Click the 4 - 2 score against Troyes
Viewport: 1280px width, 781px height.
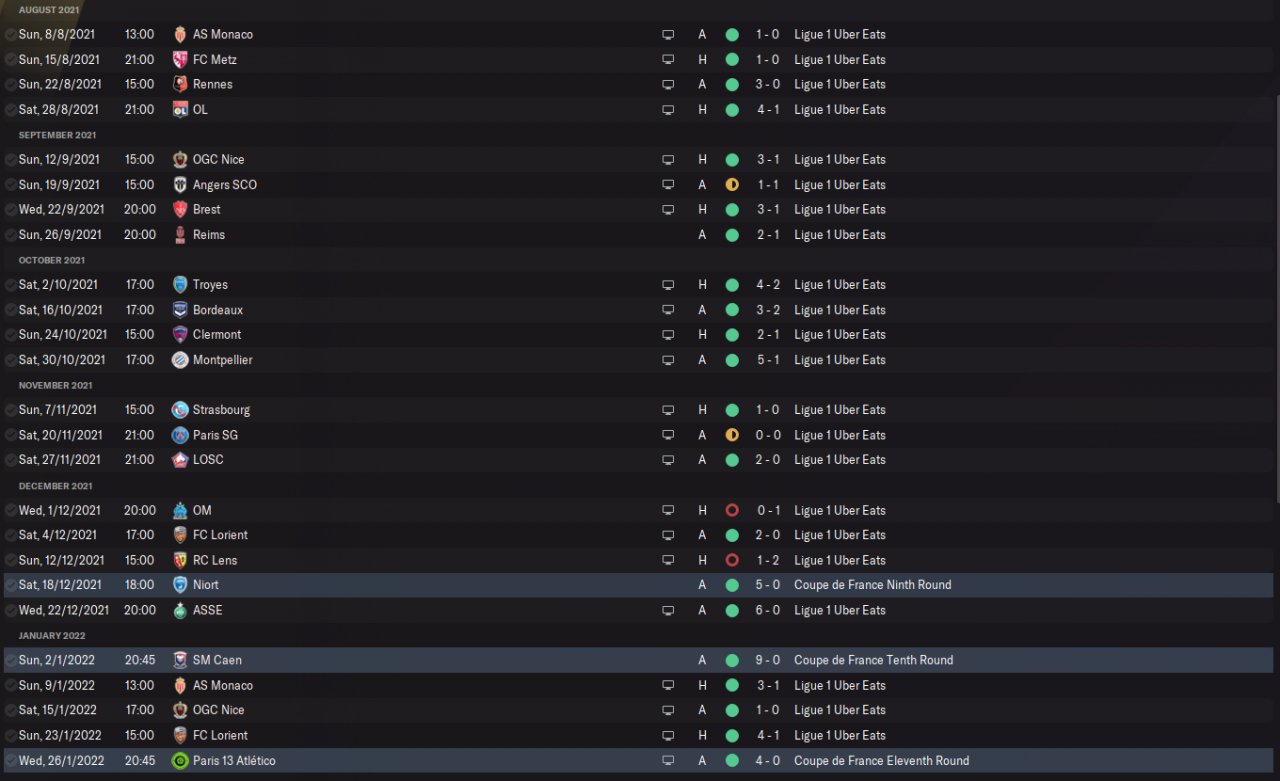(x=768, y=284)
